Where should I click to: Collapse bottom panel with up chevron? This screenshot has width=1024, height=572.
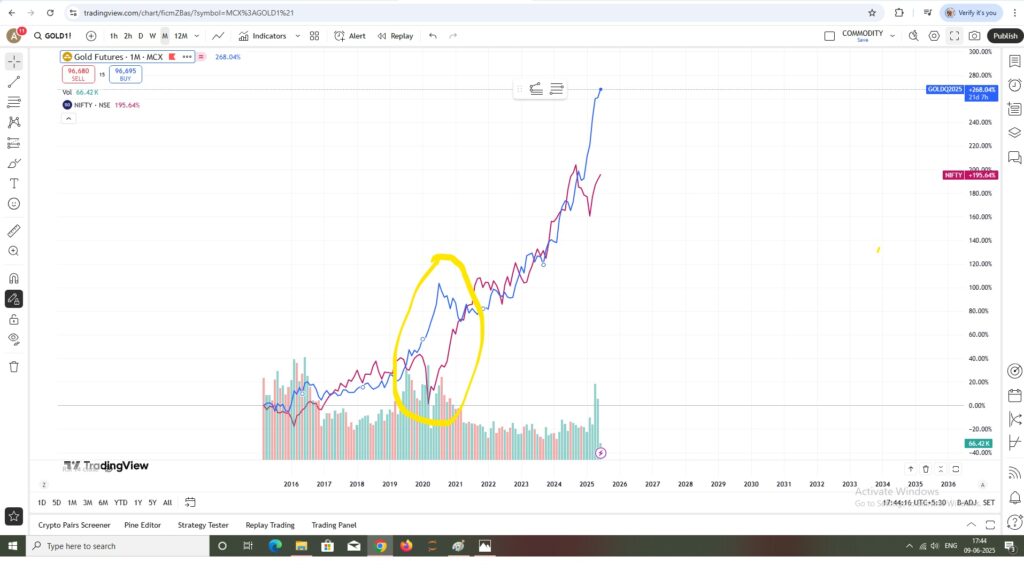click(971, 524)
